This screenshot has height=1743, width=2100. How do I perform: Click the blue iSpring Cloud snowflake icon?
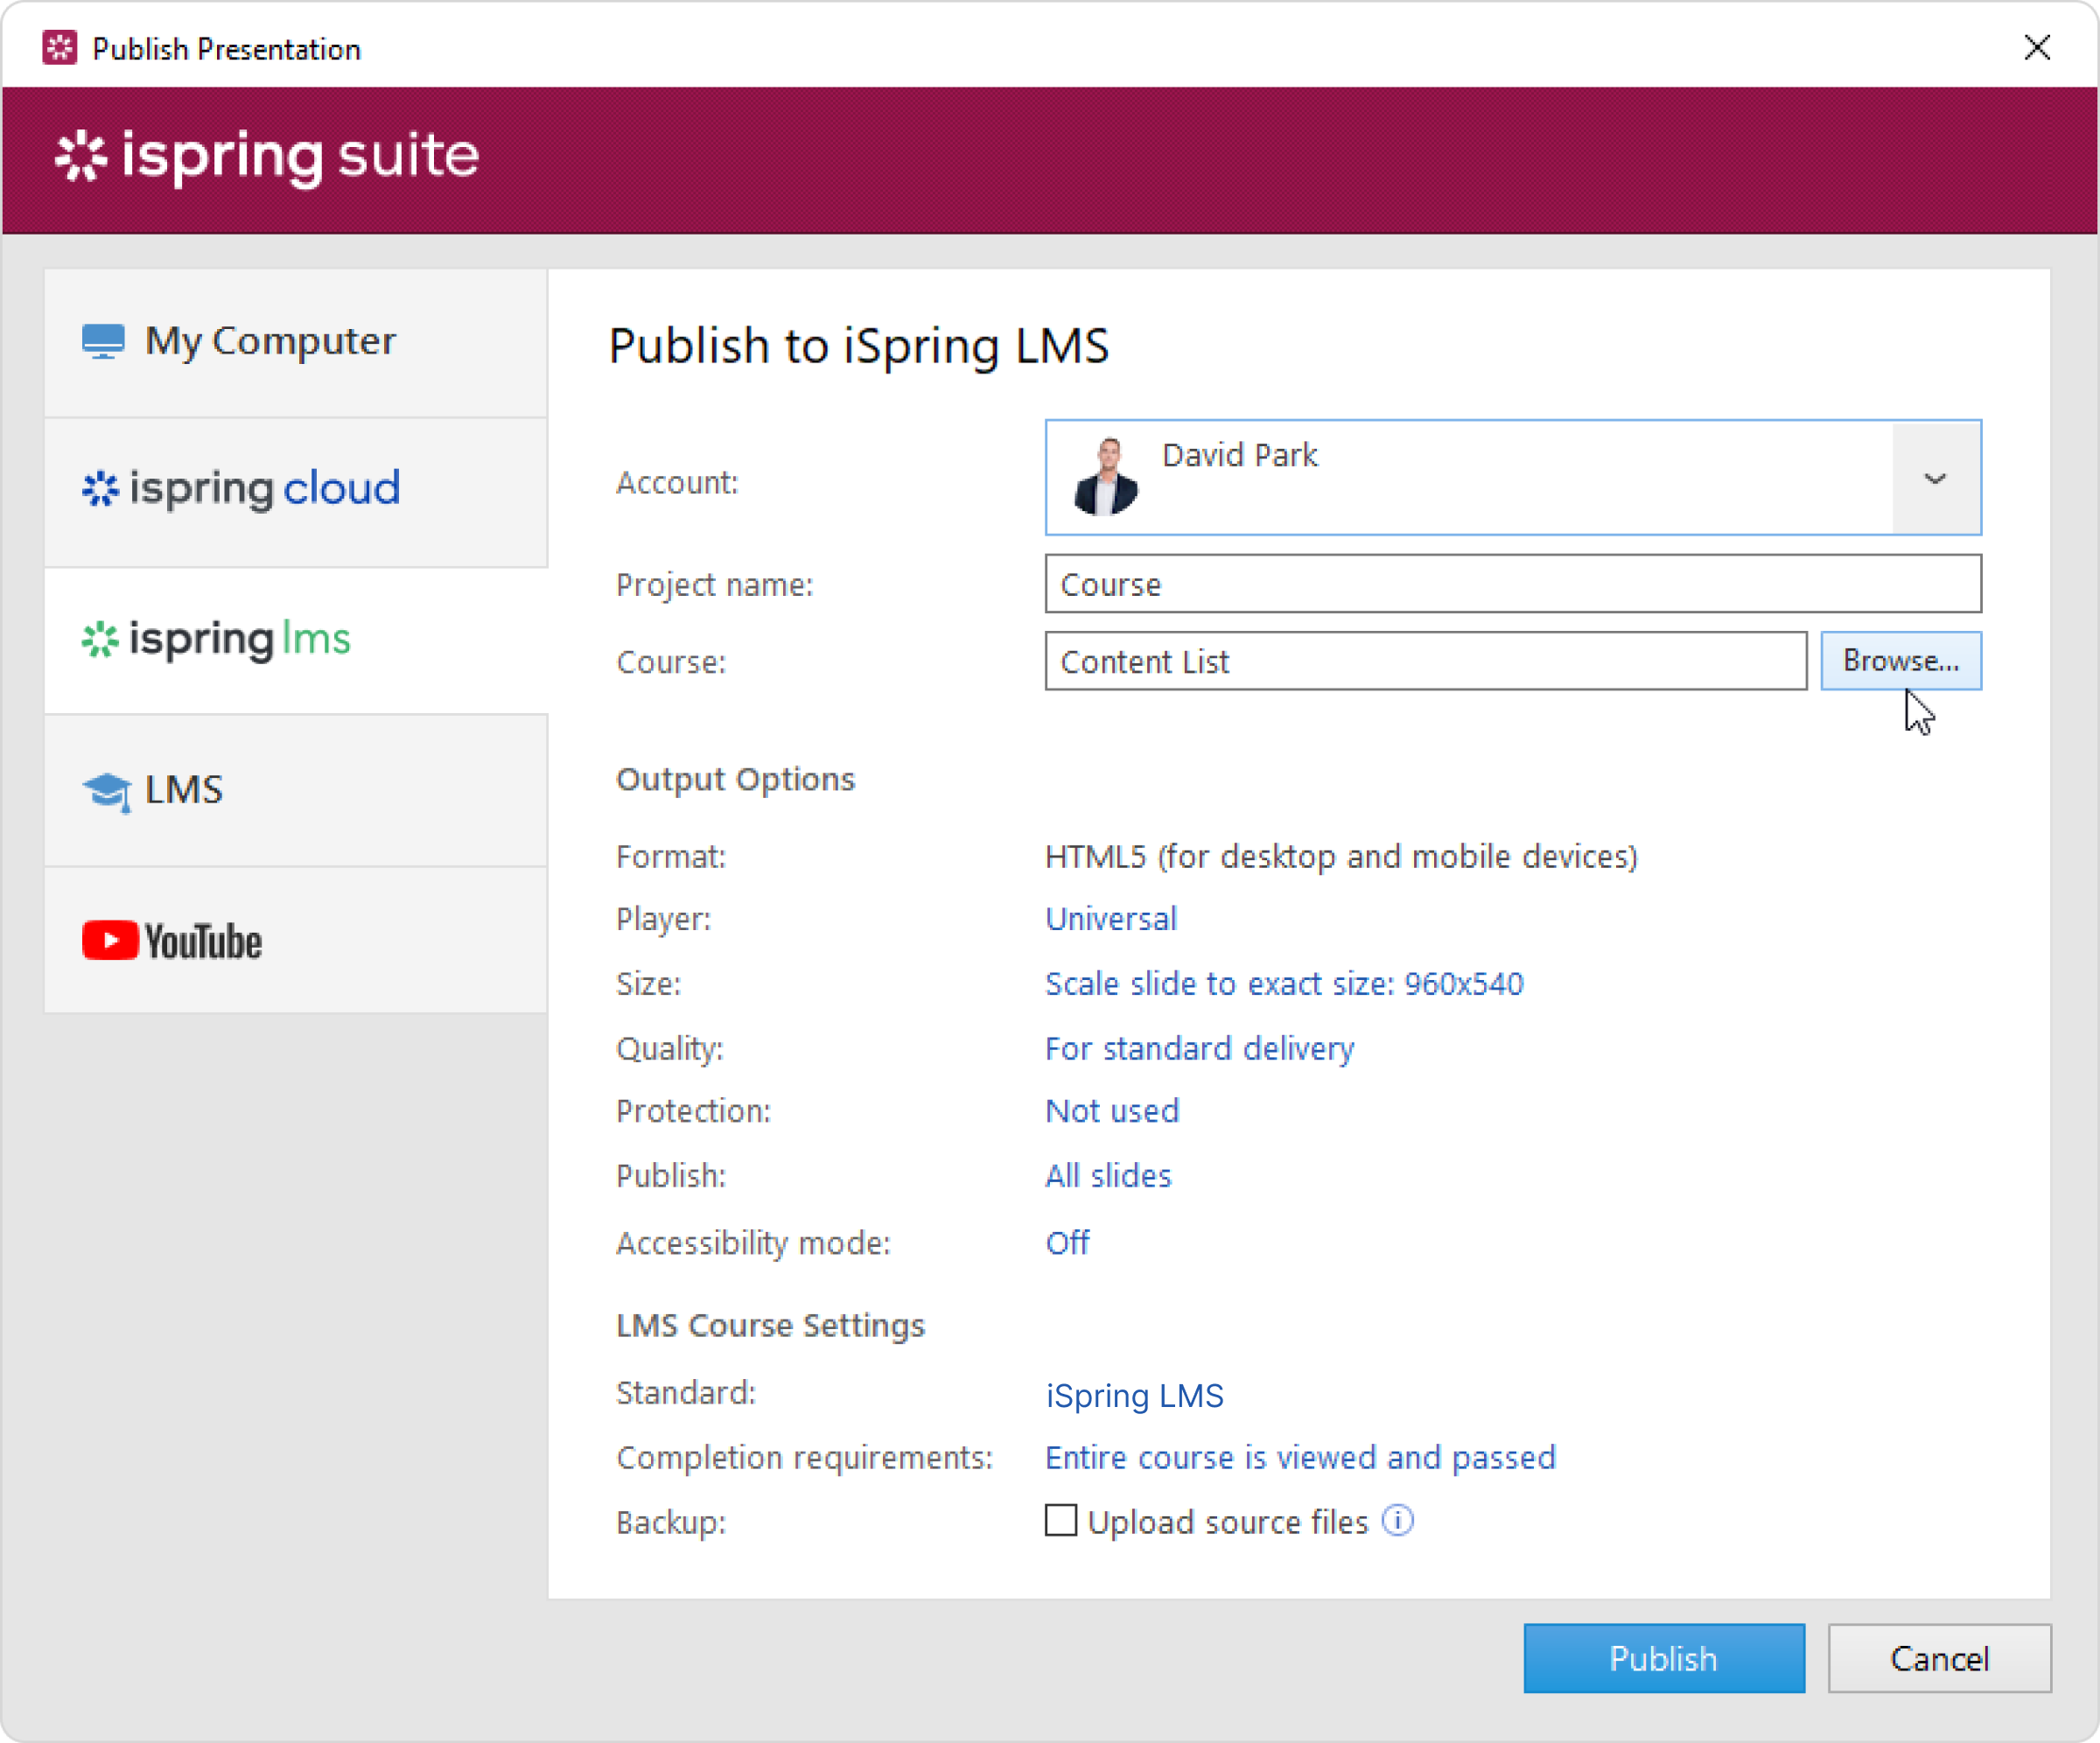point(100,488)
